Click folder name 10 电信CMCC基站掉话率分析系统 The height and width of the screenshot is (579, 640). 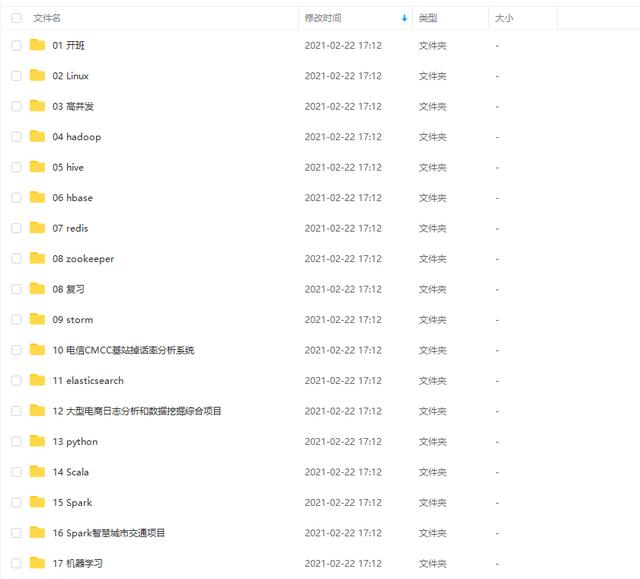click(x=123, y=350)
